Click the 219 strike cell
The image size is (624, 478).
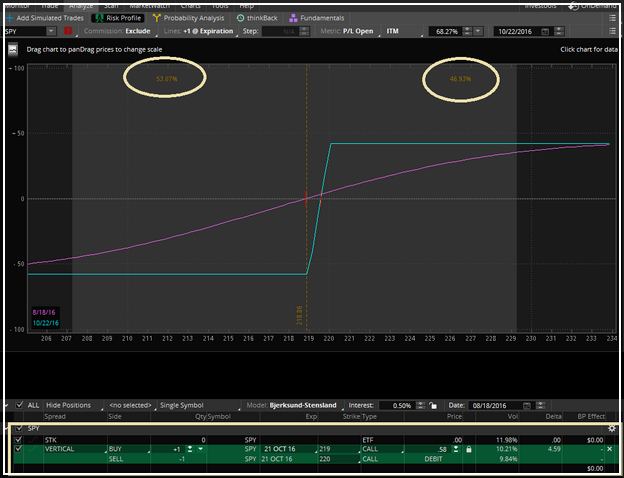(338, 449)
